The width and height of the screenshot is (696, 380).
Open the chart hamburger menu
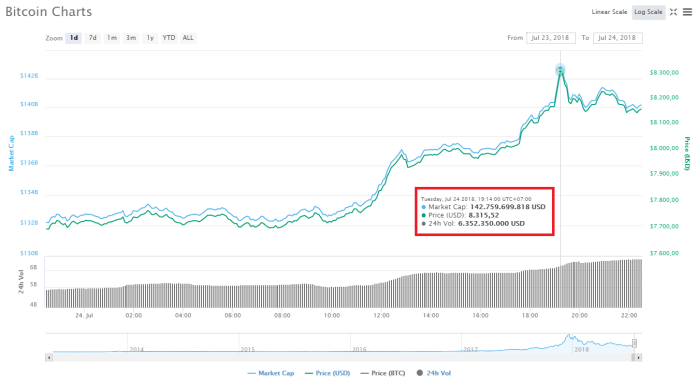tap(687, 12)
